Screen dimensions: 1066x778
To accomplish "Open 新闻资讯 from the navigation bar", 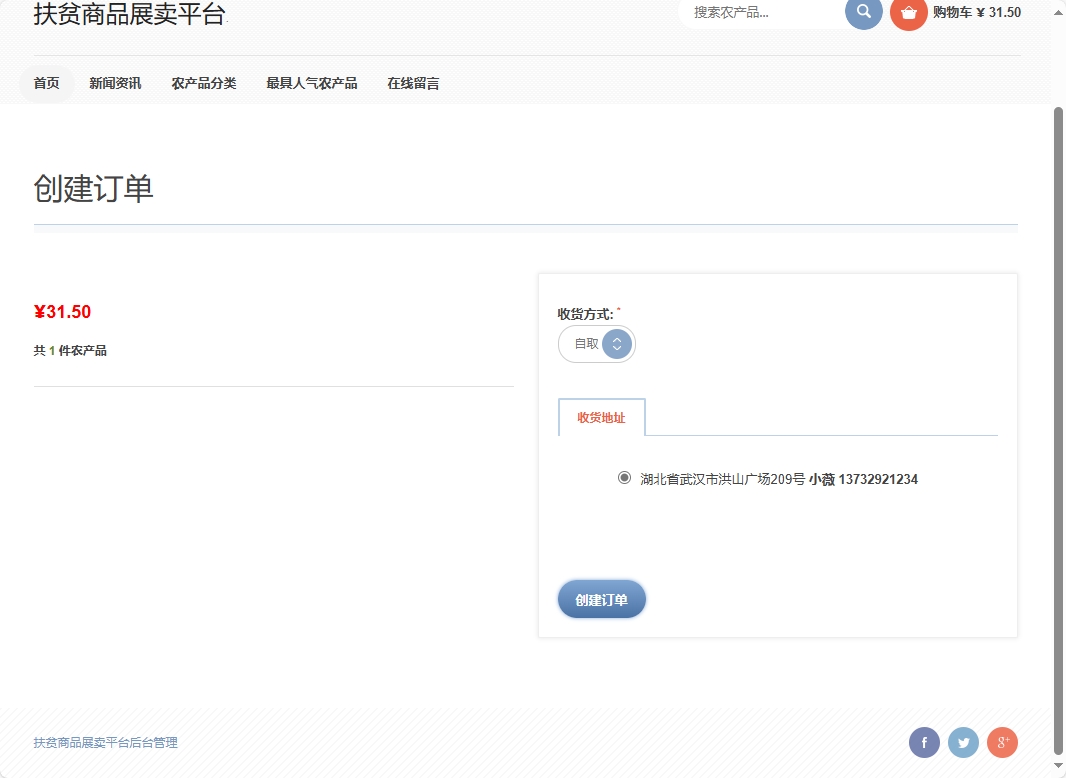I will [115, 83].
